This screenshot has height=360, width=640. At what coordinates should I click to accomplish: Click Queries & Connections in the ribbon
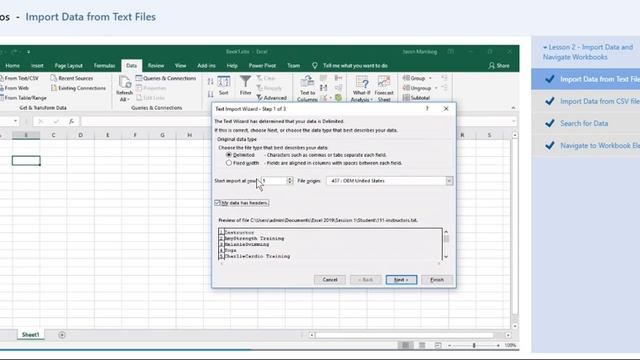coord(166,78)
